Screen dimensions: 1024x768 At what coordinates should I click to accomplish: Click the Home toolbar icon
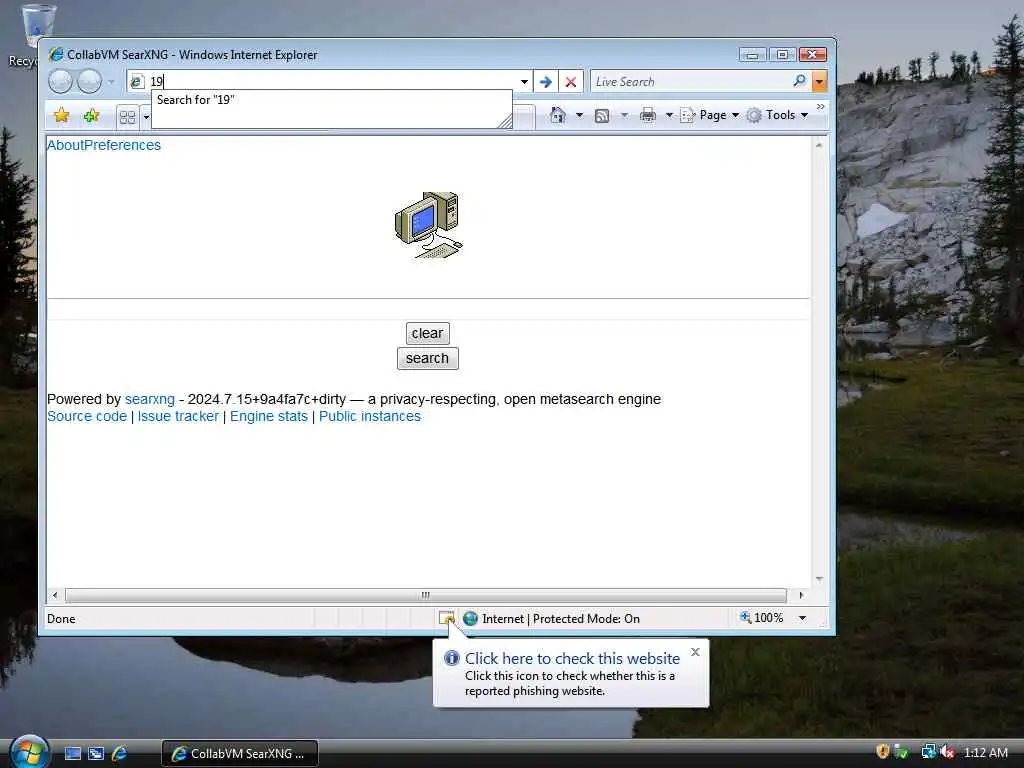(558, 115)
